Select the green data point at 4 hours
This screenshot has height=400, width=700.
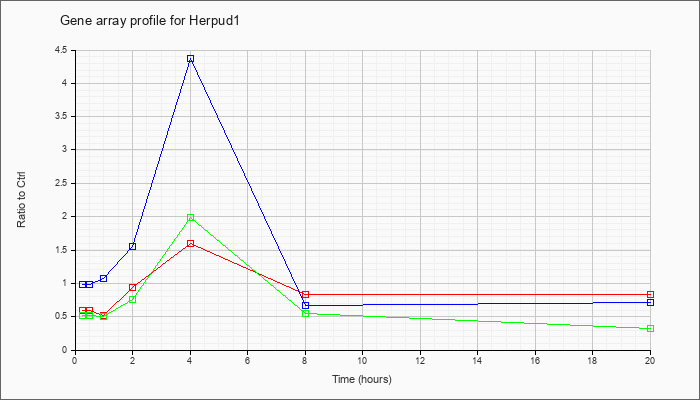coord(191,217)
